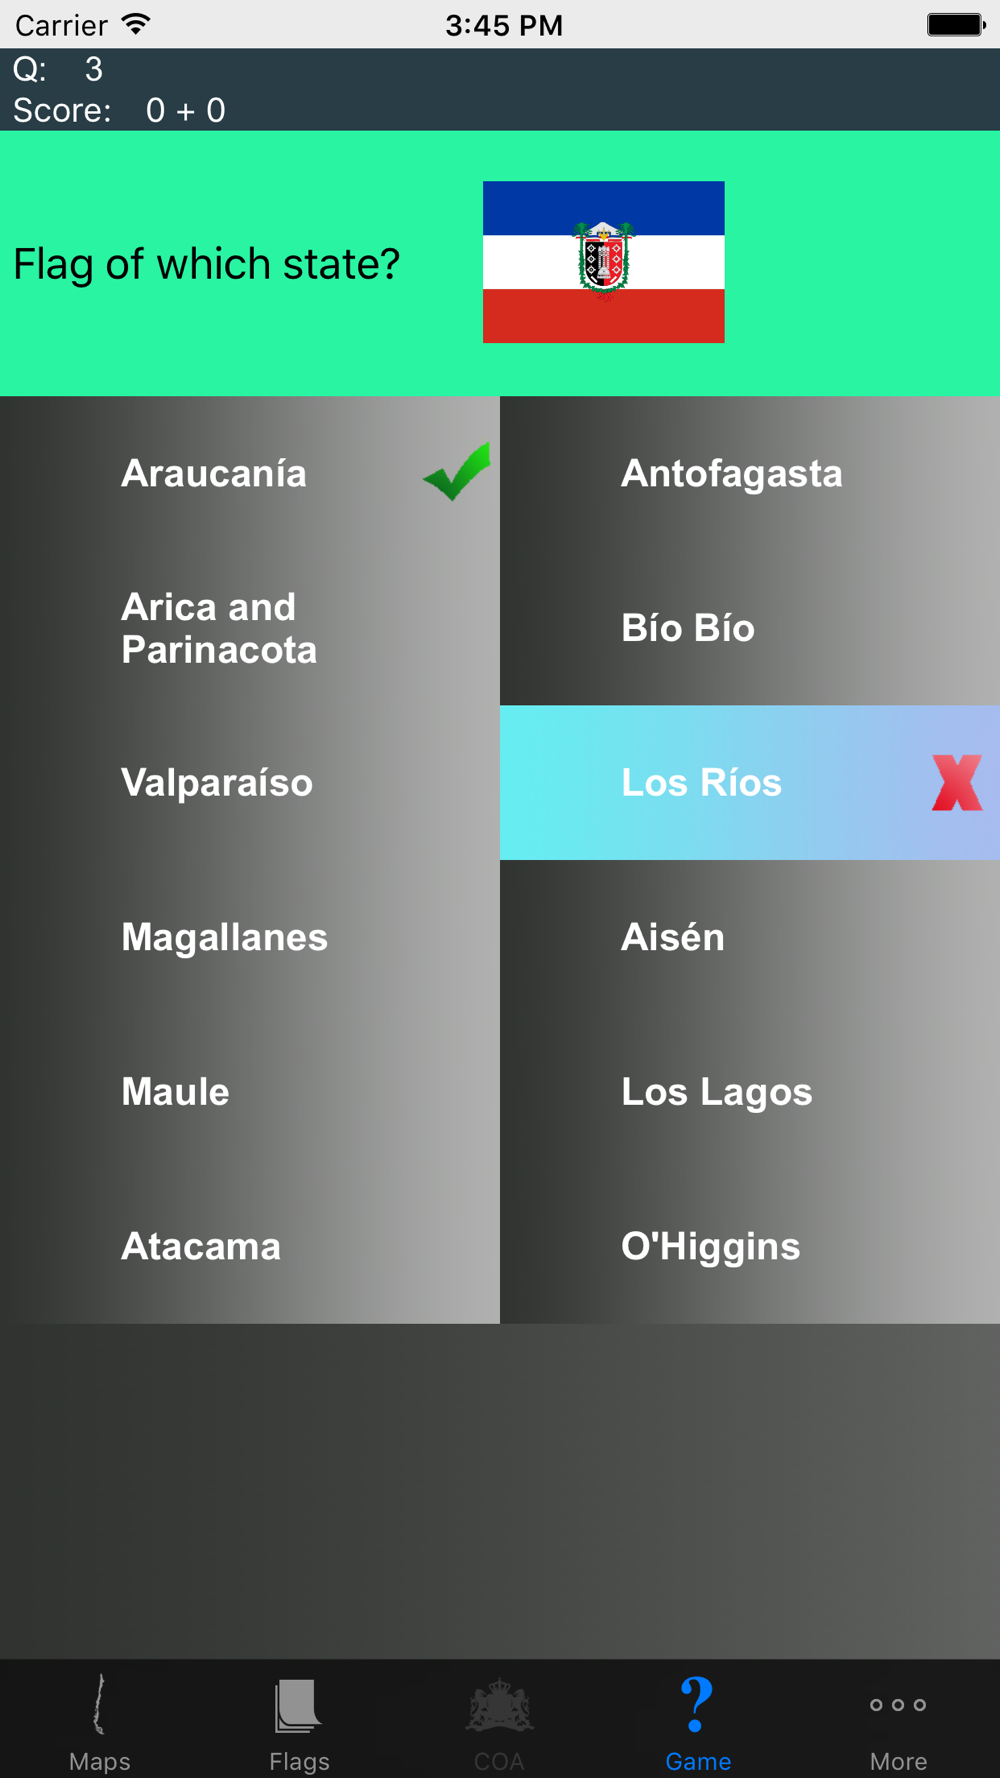This screenshot has height=1778, width=1000.
Task: Open the More tab with three dots
Action: [x=898, y=1720]
